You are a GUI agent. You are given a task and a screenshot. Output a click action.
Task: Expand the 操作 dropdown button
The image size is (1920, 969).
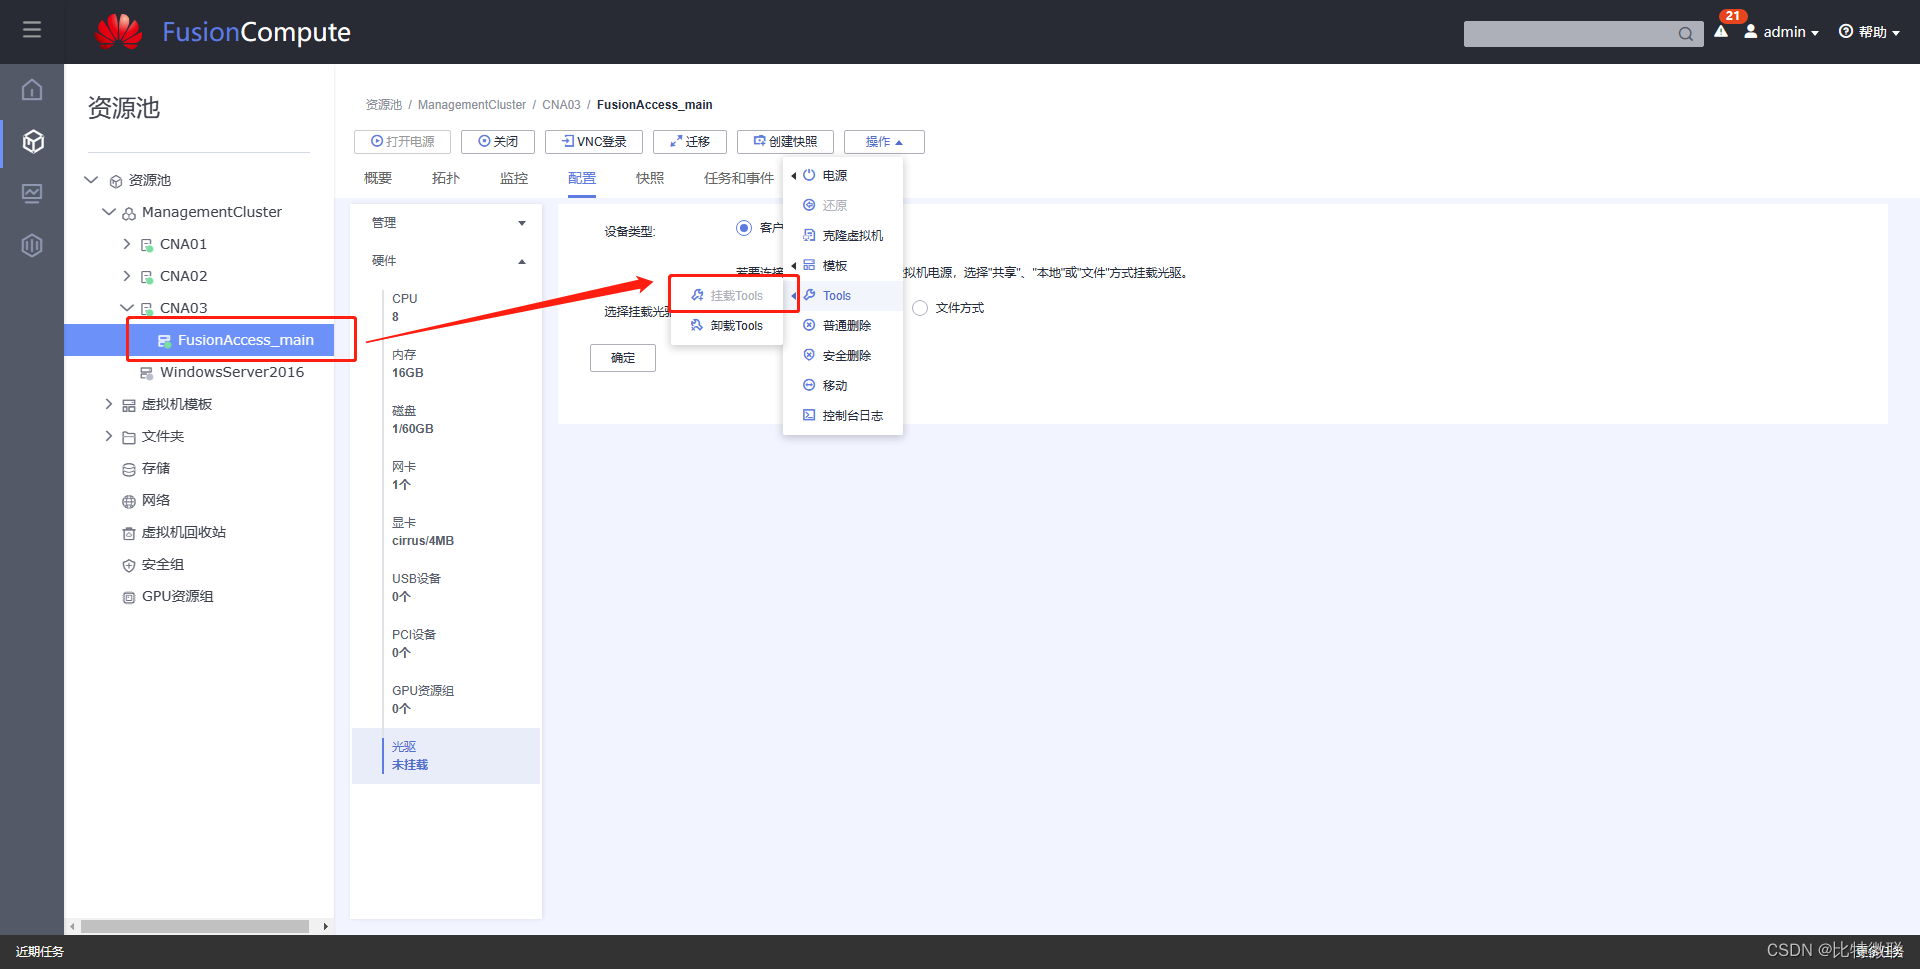point(883,141)
